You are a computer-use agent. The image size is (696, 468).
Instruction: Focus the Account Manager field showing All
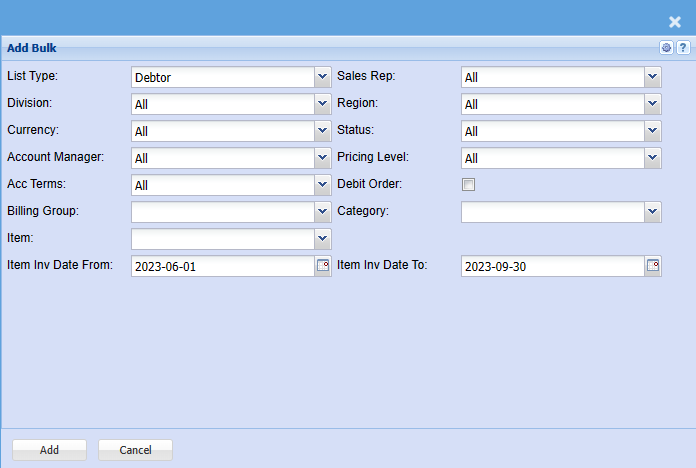pos(223,158)
